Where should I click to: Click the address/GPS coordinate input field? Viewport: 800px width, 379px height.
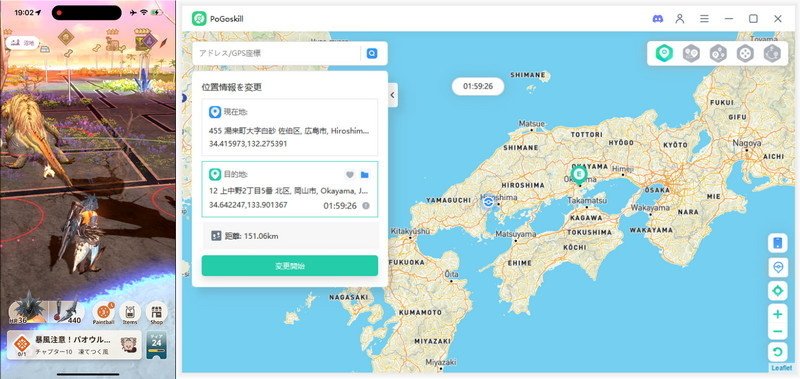[x=277, y=53]
